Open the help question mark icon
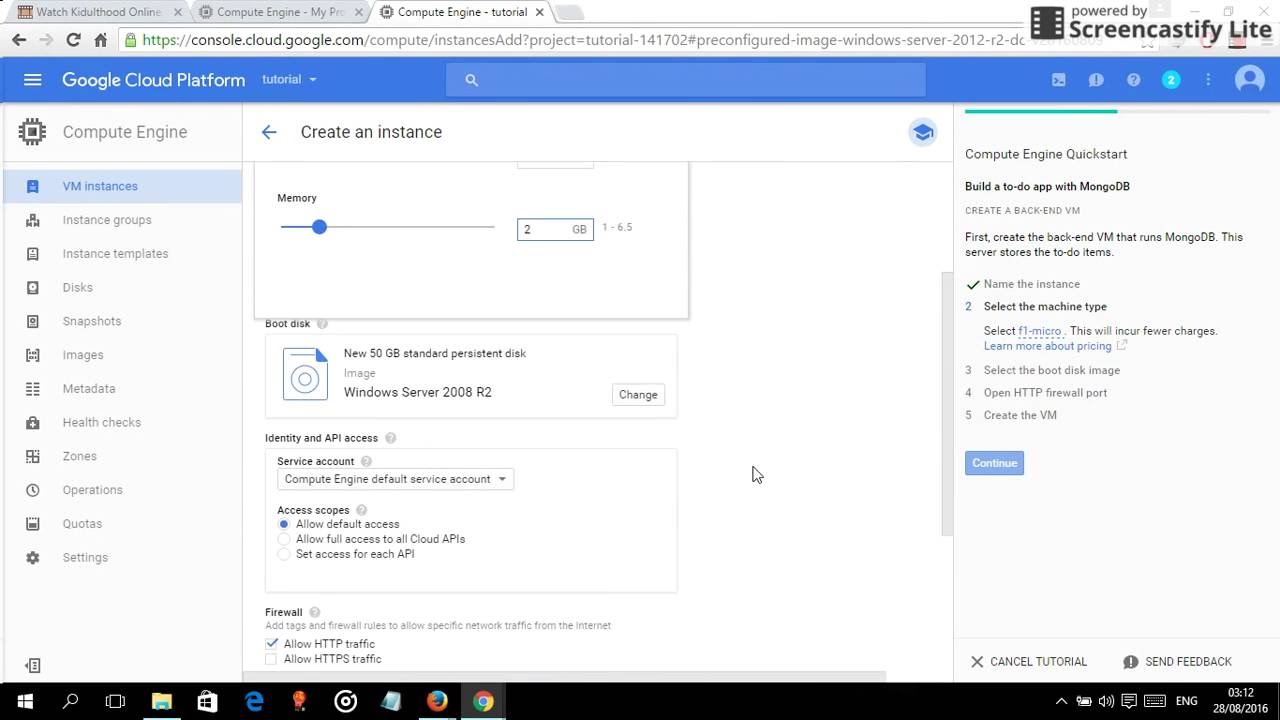 point(1133,80)
